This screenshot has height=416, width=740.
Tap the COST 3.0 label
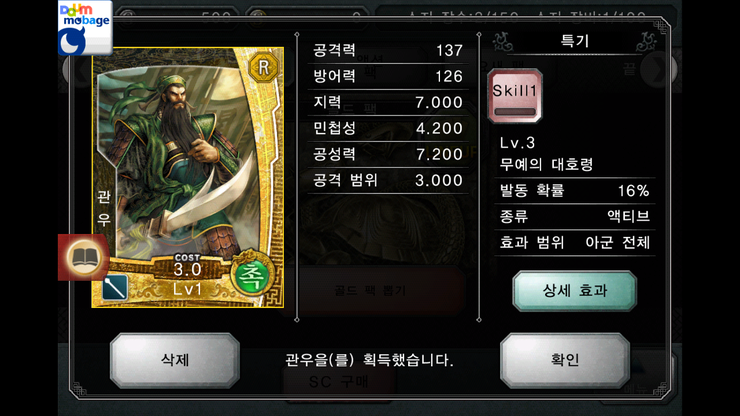187,265
